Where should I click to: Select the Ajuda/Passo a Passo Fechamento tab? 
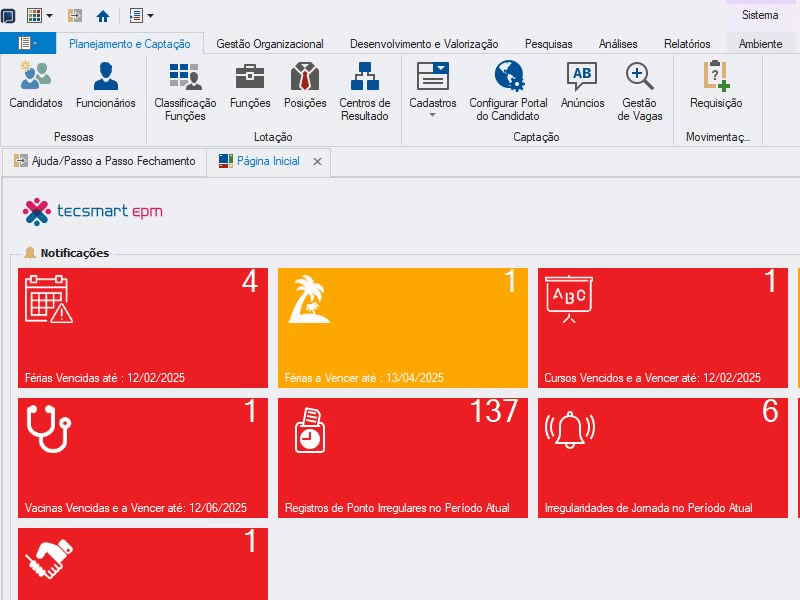click(x=105, y=161)
